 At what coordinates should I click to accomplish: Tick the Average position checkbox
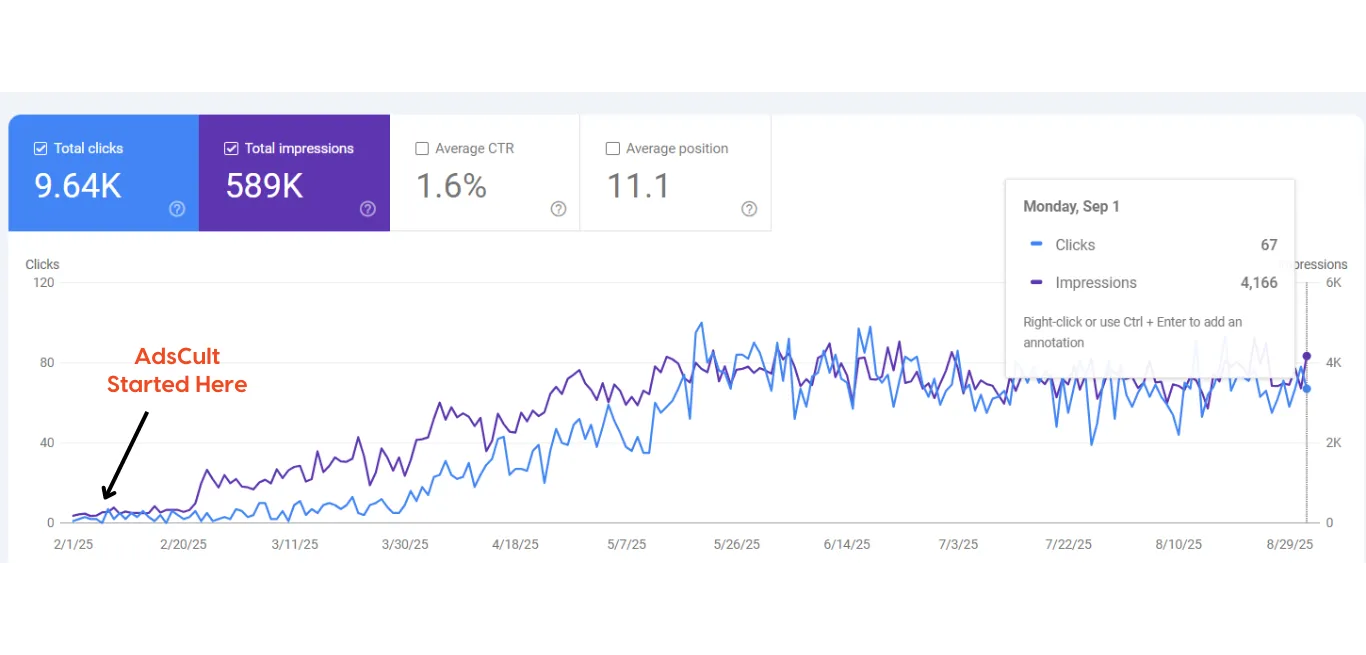[x=613, y=149]
